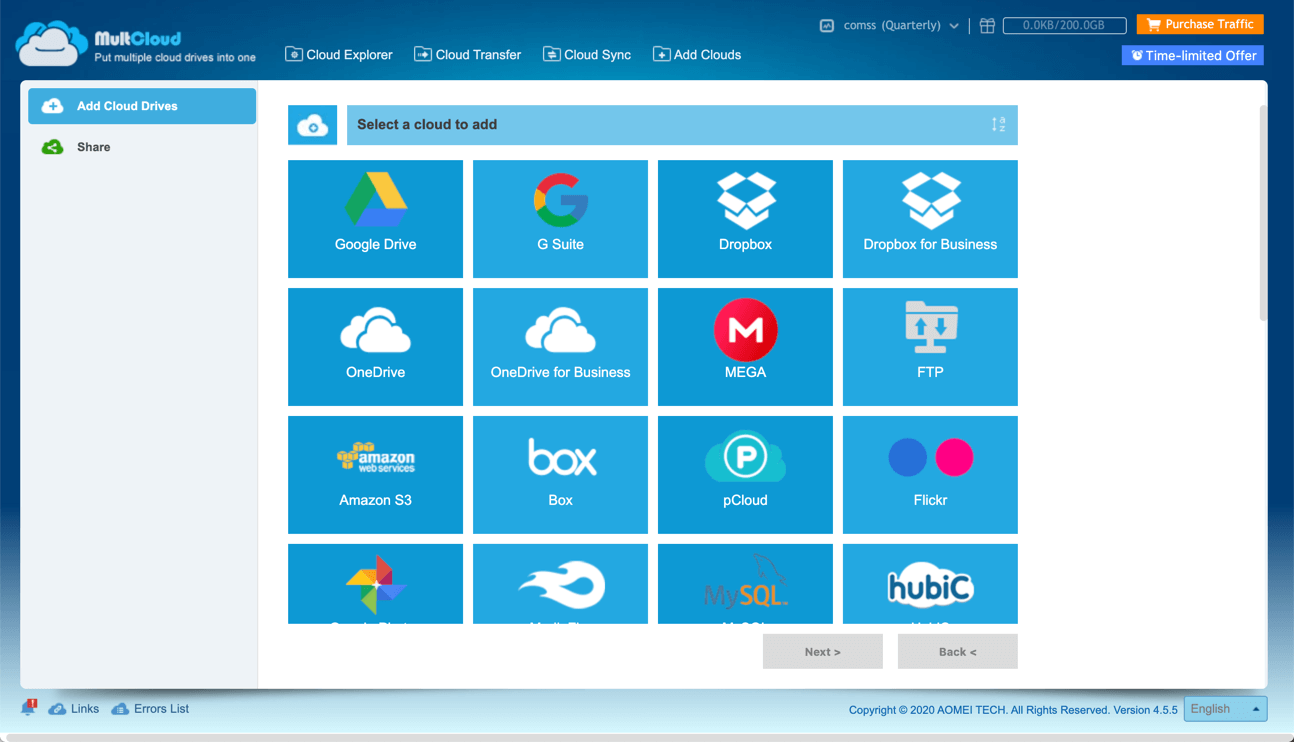1294x742 pixels.
Task: Open the notification bell in the footer
Action: [28, 708]
